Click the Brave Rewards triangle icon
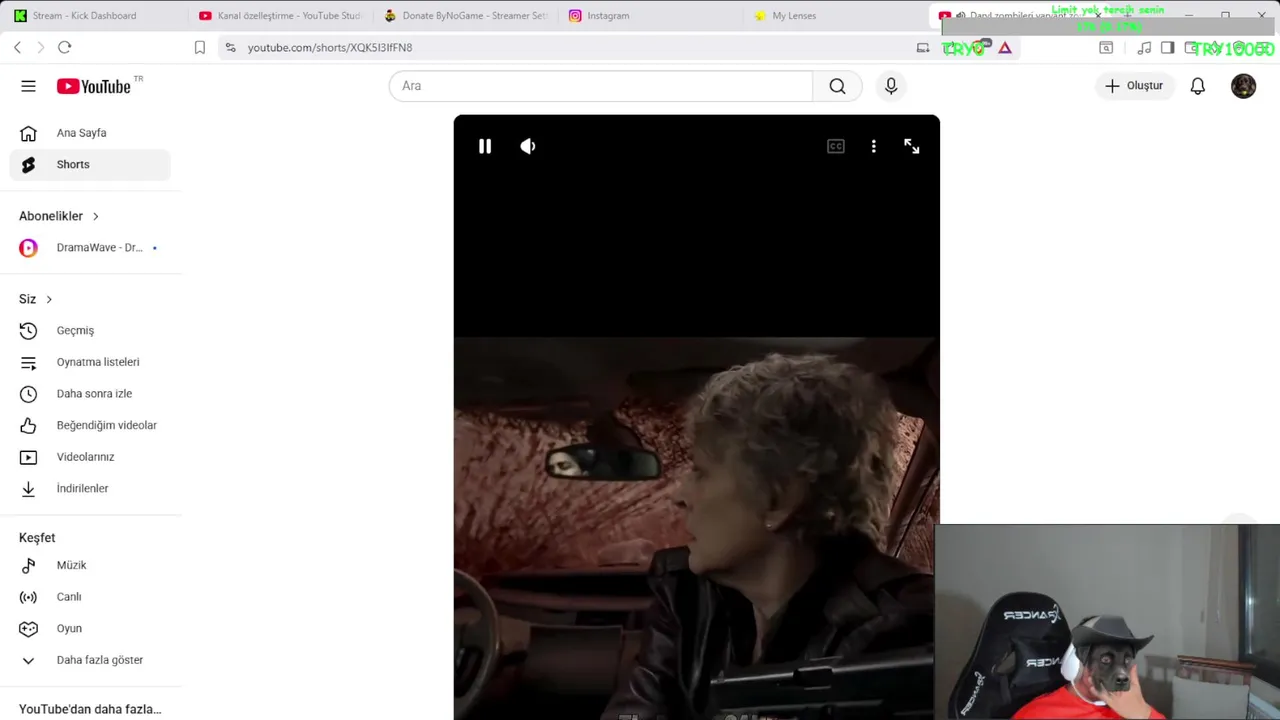Screen dimensions: 1280x720 point(1005,47)
